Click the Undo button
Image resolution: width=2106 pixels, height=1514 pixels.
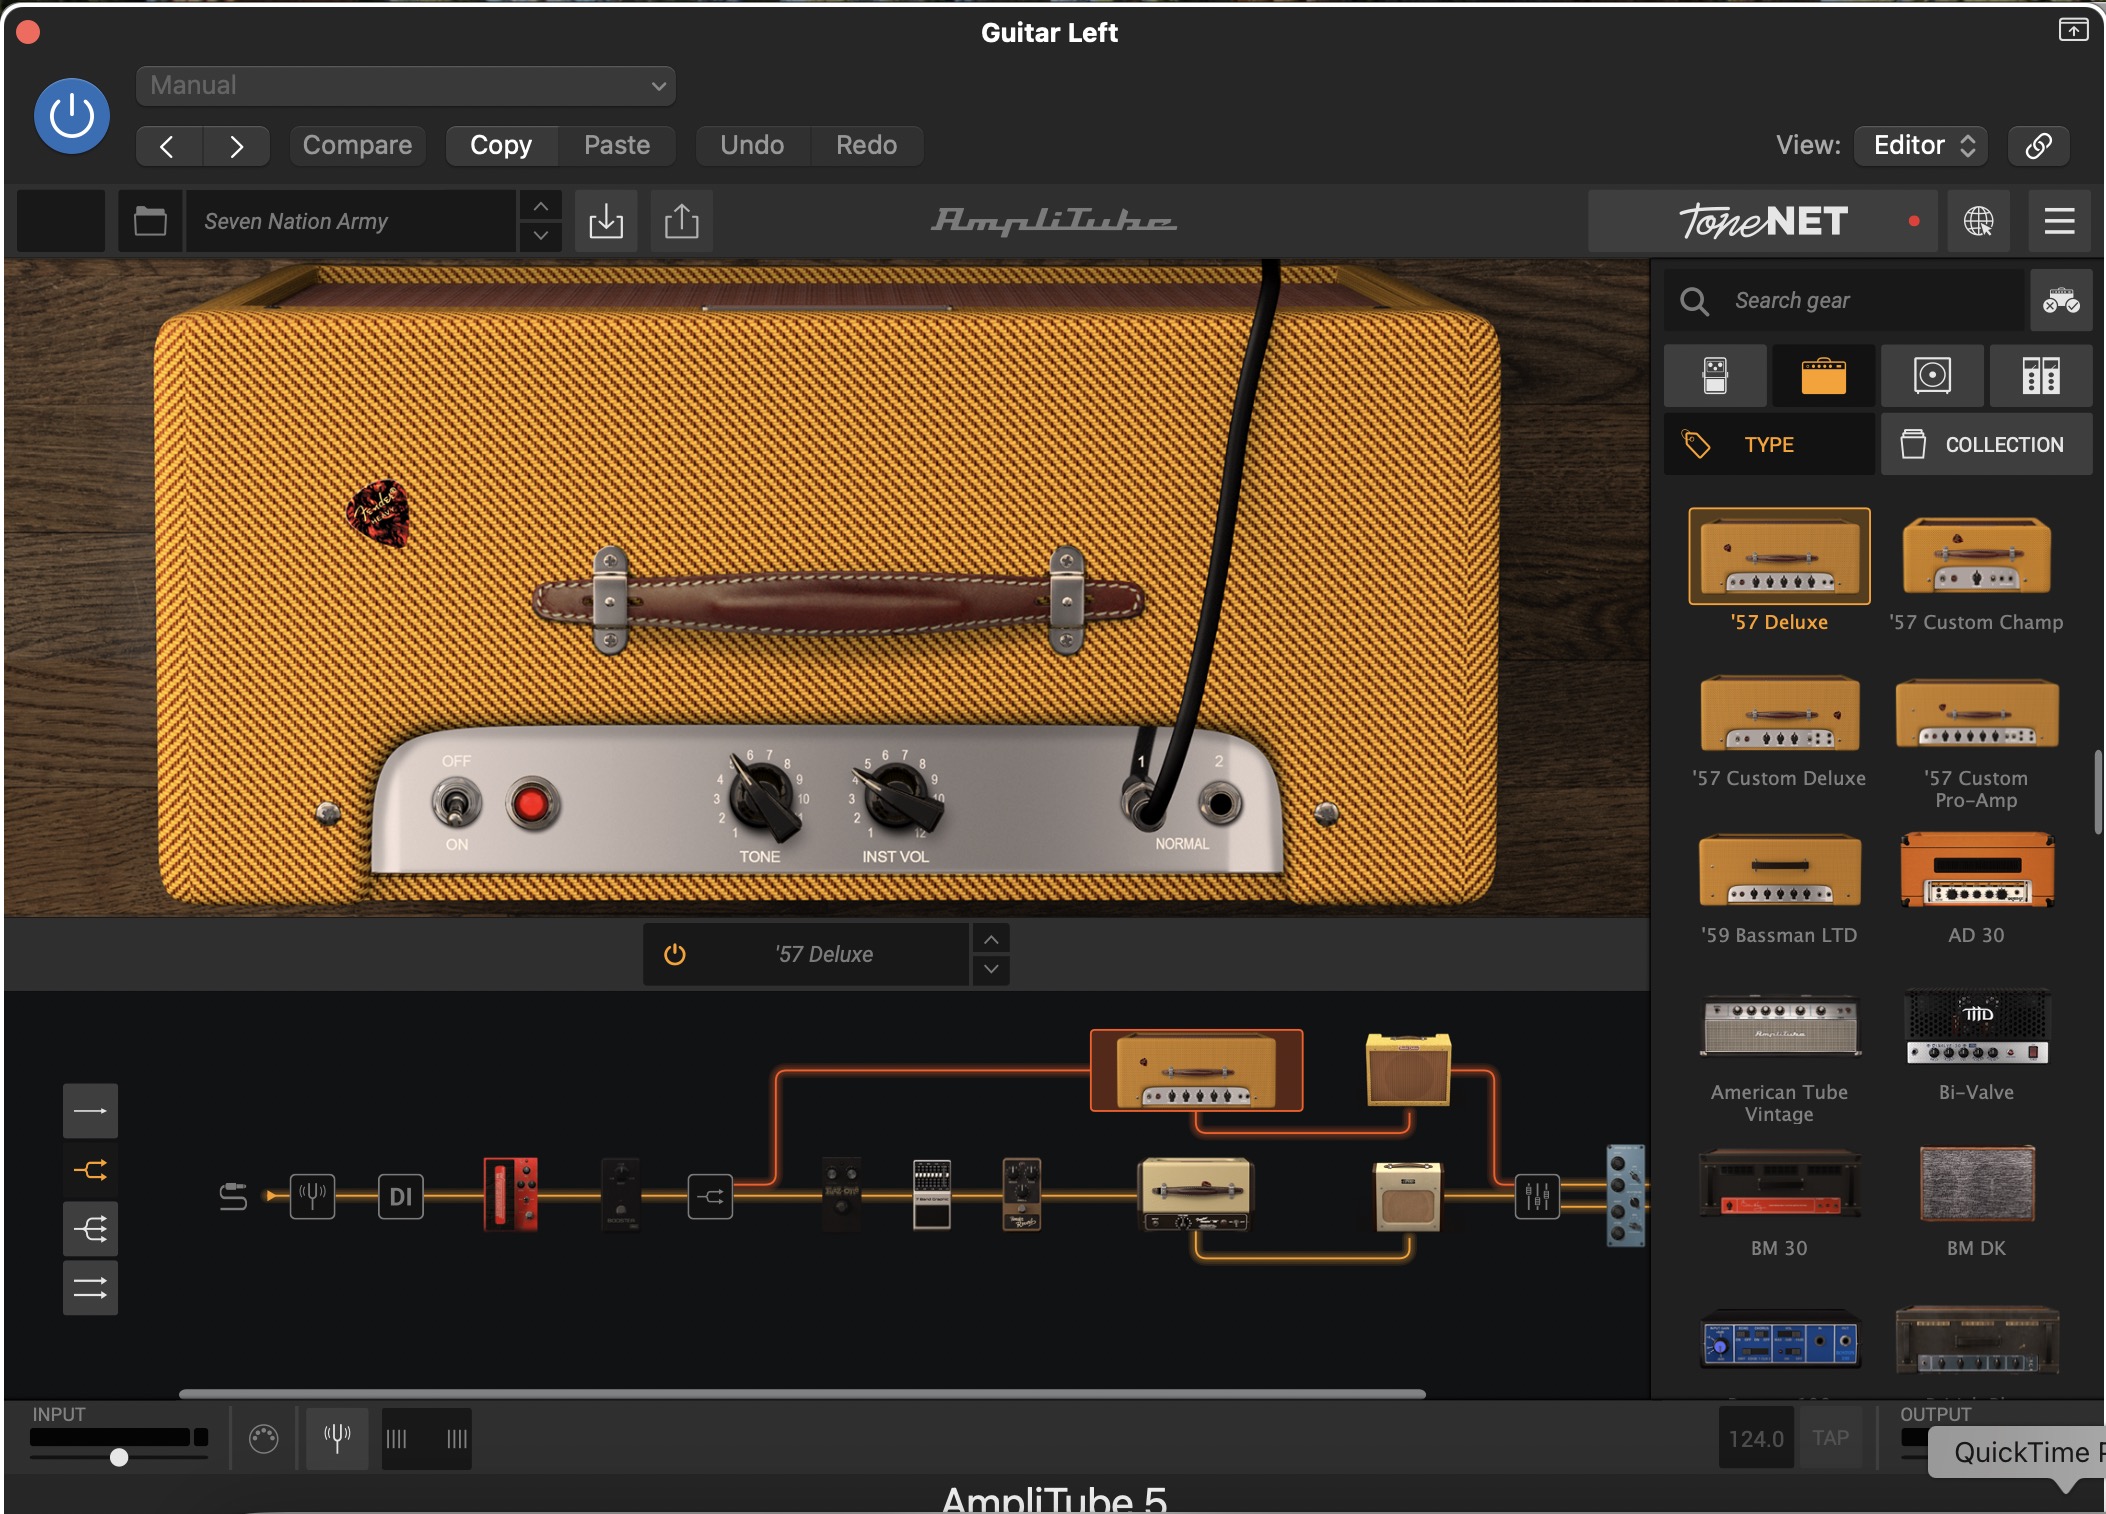pyautogui.click(x=752, y=146)
